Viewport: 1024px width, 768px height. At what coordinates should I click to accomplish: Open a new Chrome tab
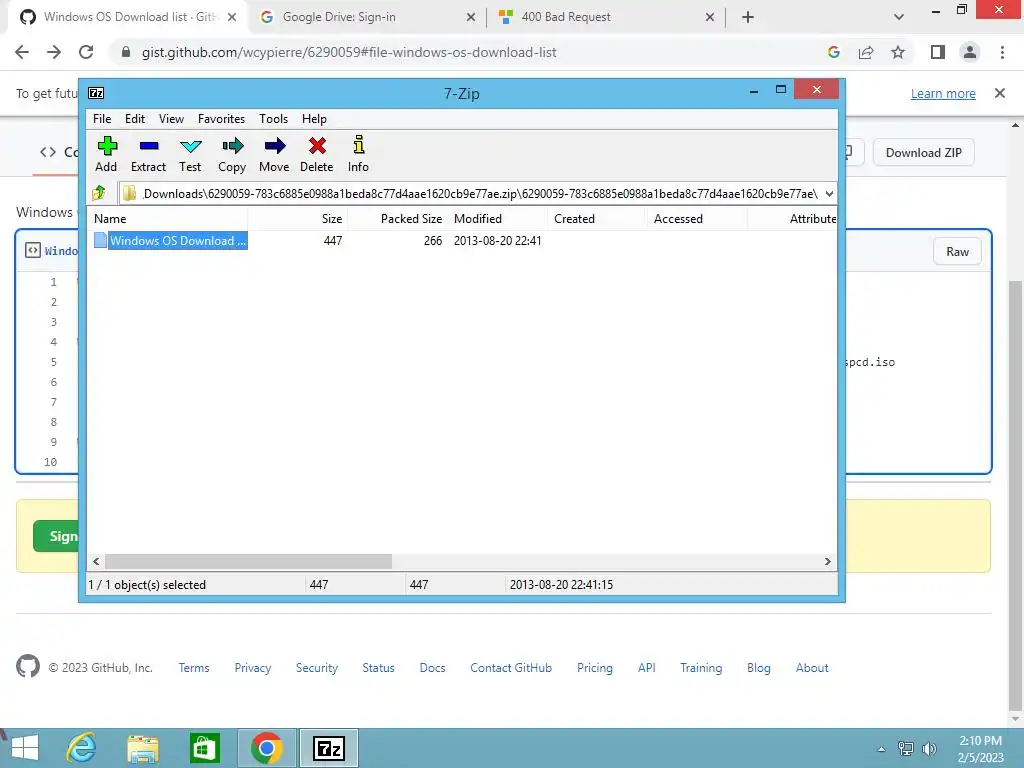(748, 17)
